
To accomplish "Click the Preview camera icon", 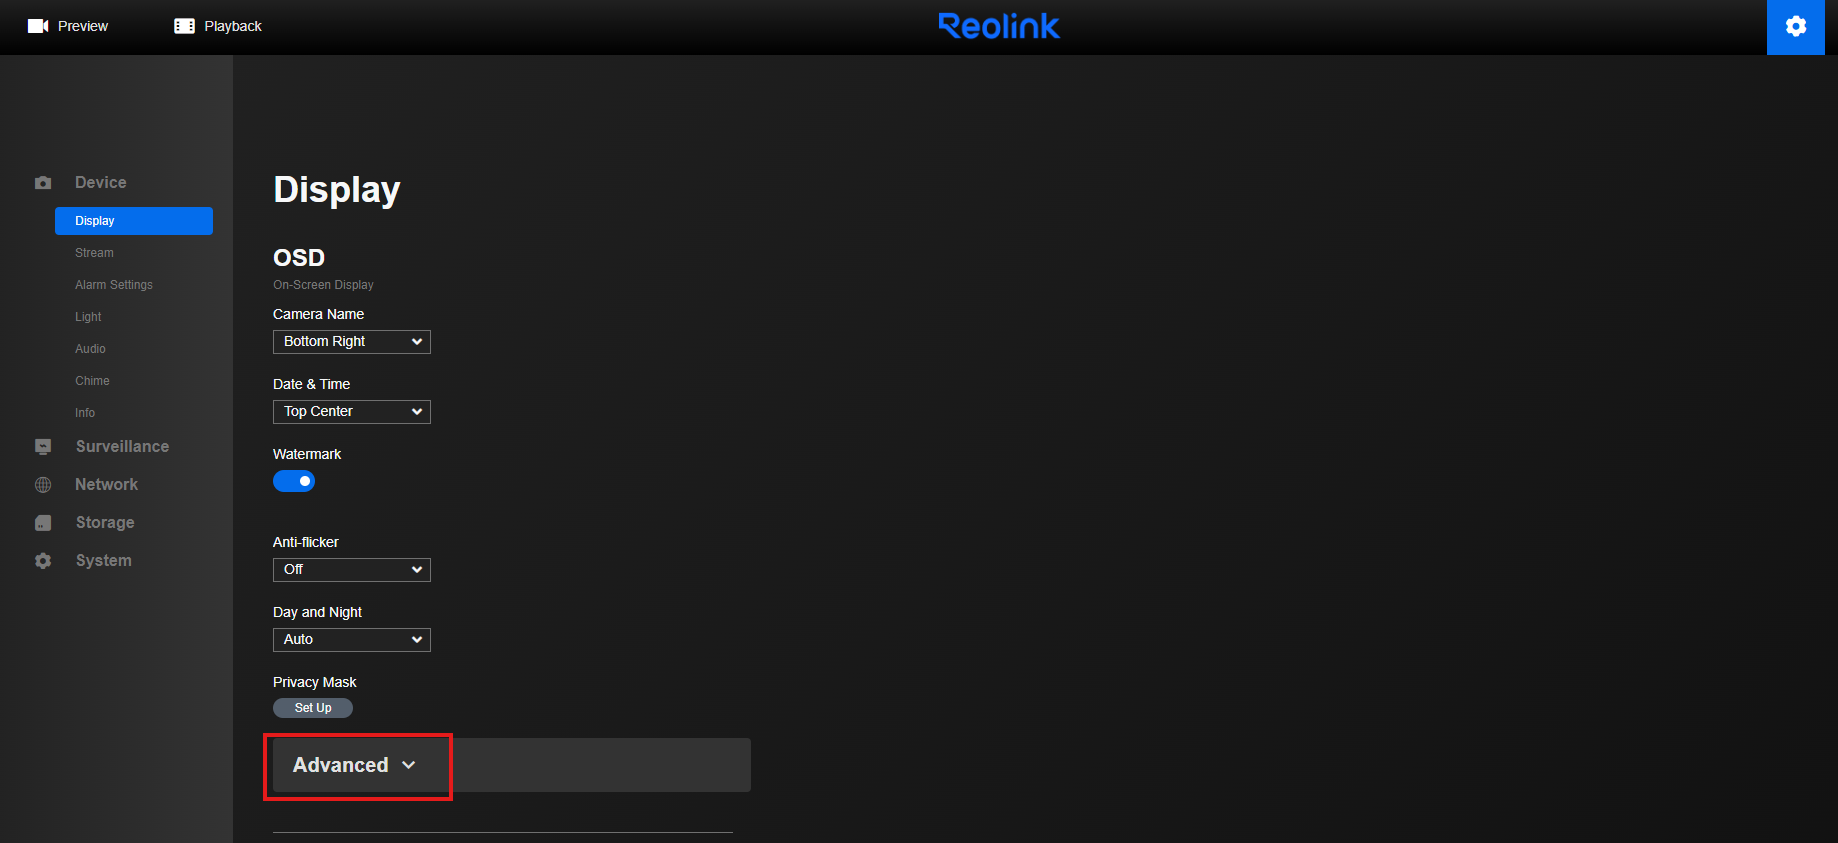I will tap(38, 26).
